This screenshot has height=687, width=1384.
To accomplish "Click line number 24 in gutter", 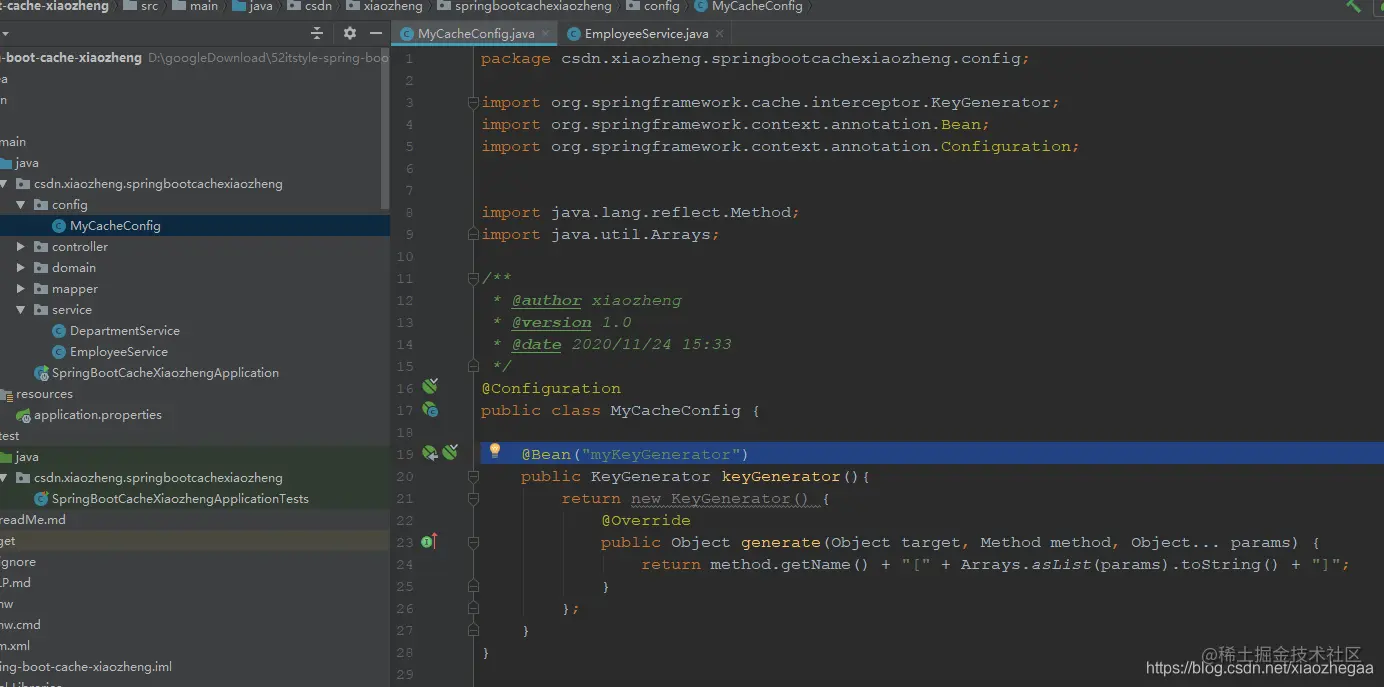I will pos(404,564).
